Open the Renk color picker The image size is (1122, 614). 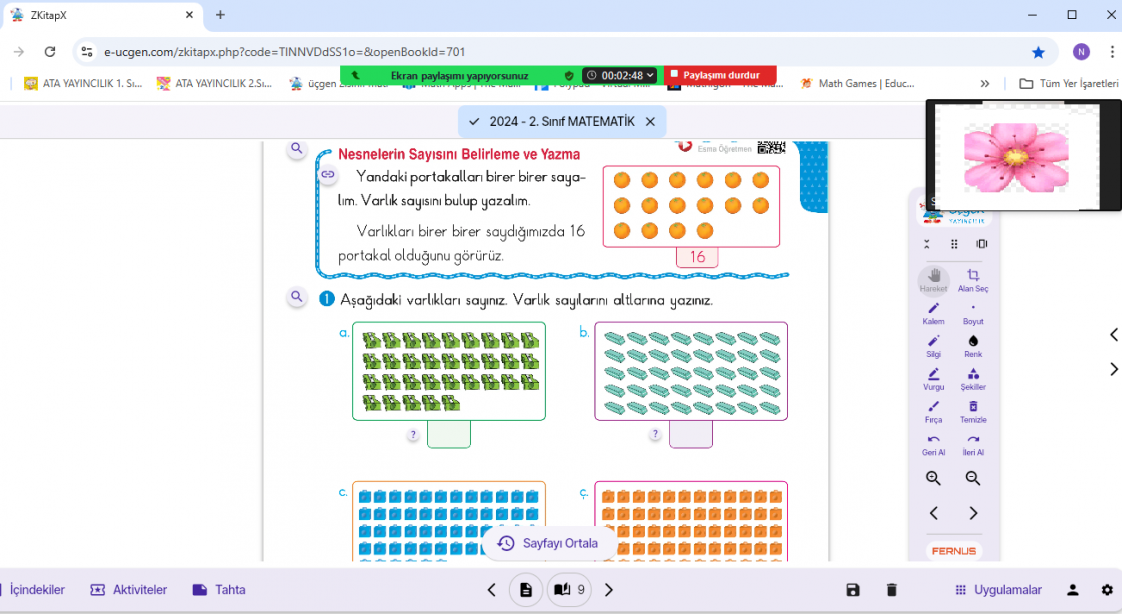[973, 345]
